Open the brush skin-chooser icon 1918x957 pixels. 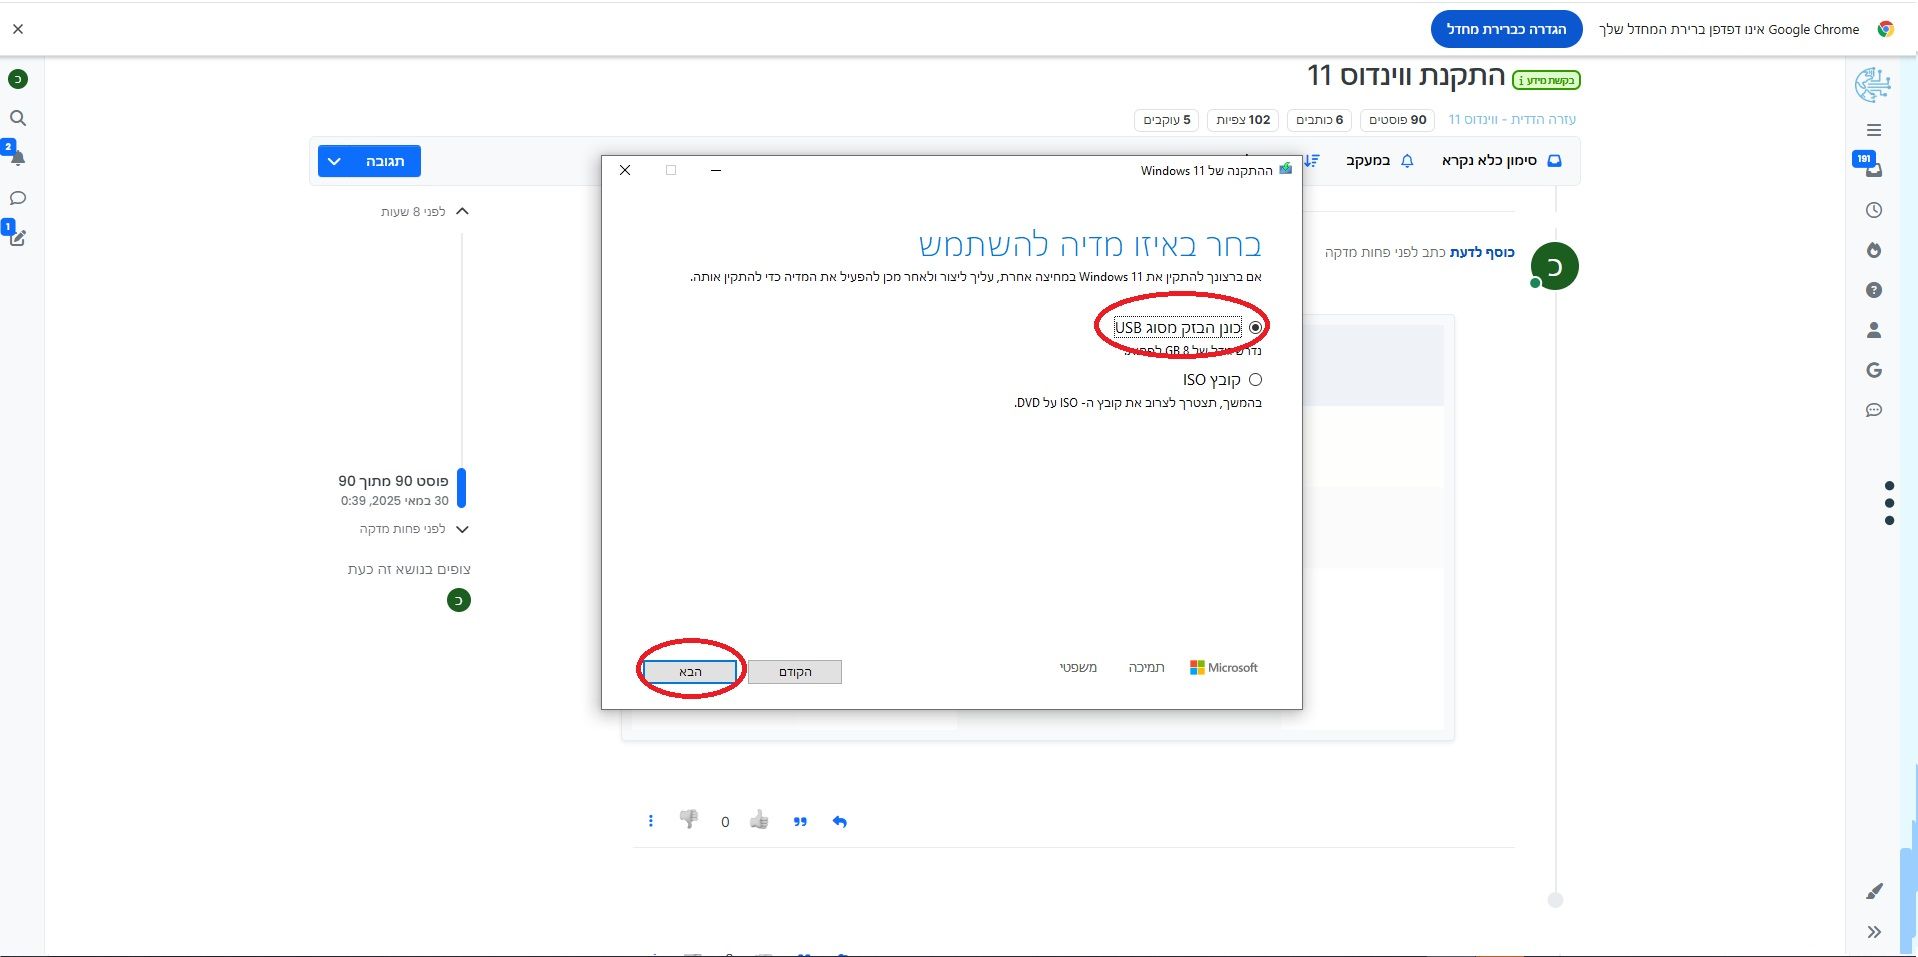[1874, 891]
